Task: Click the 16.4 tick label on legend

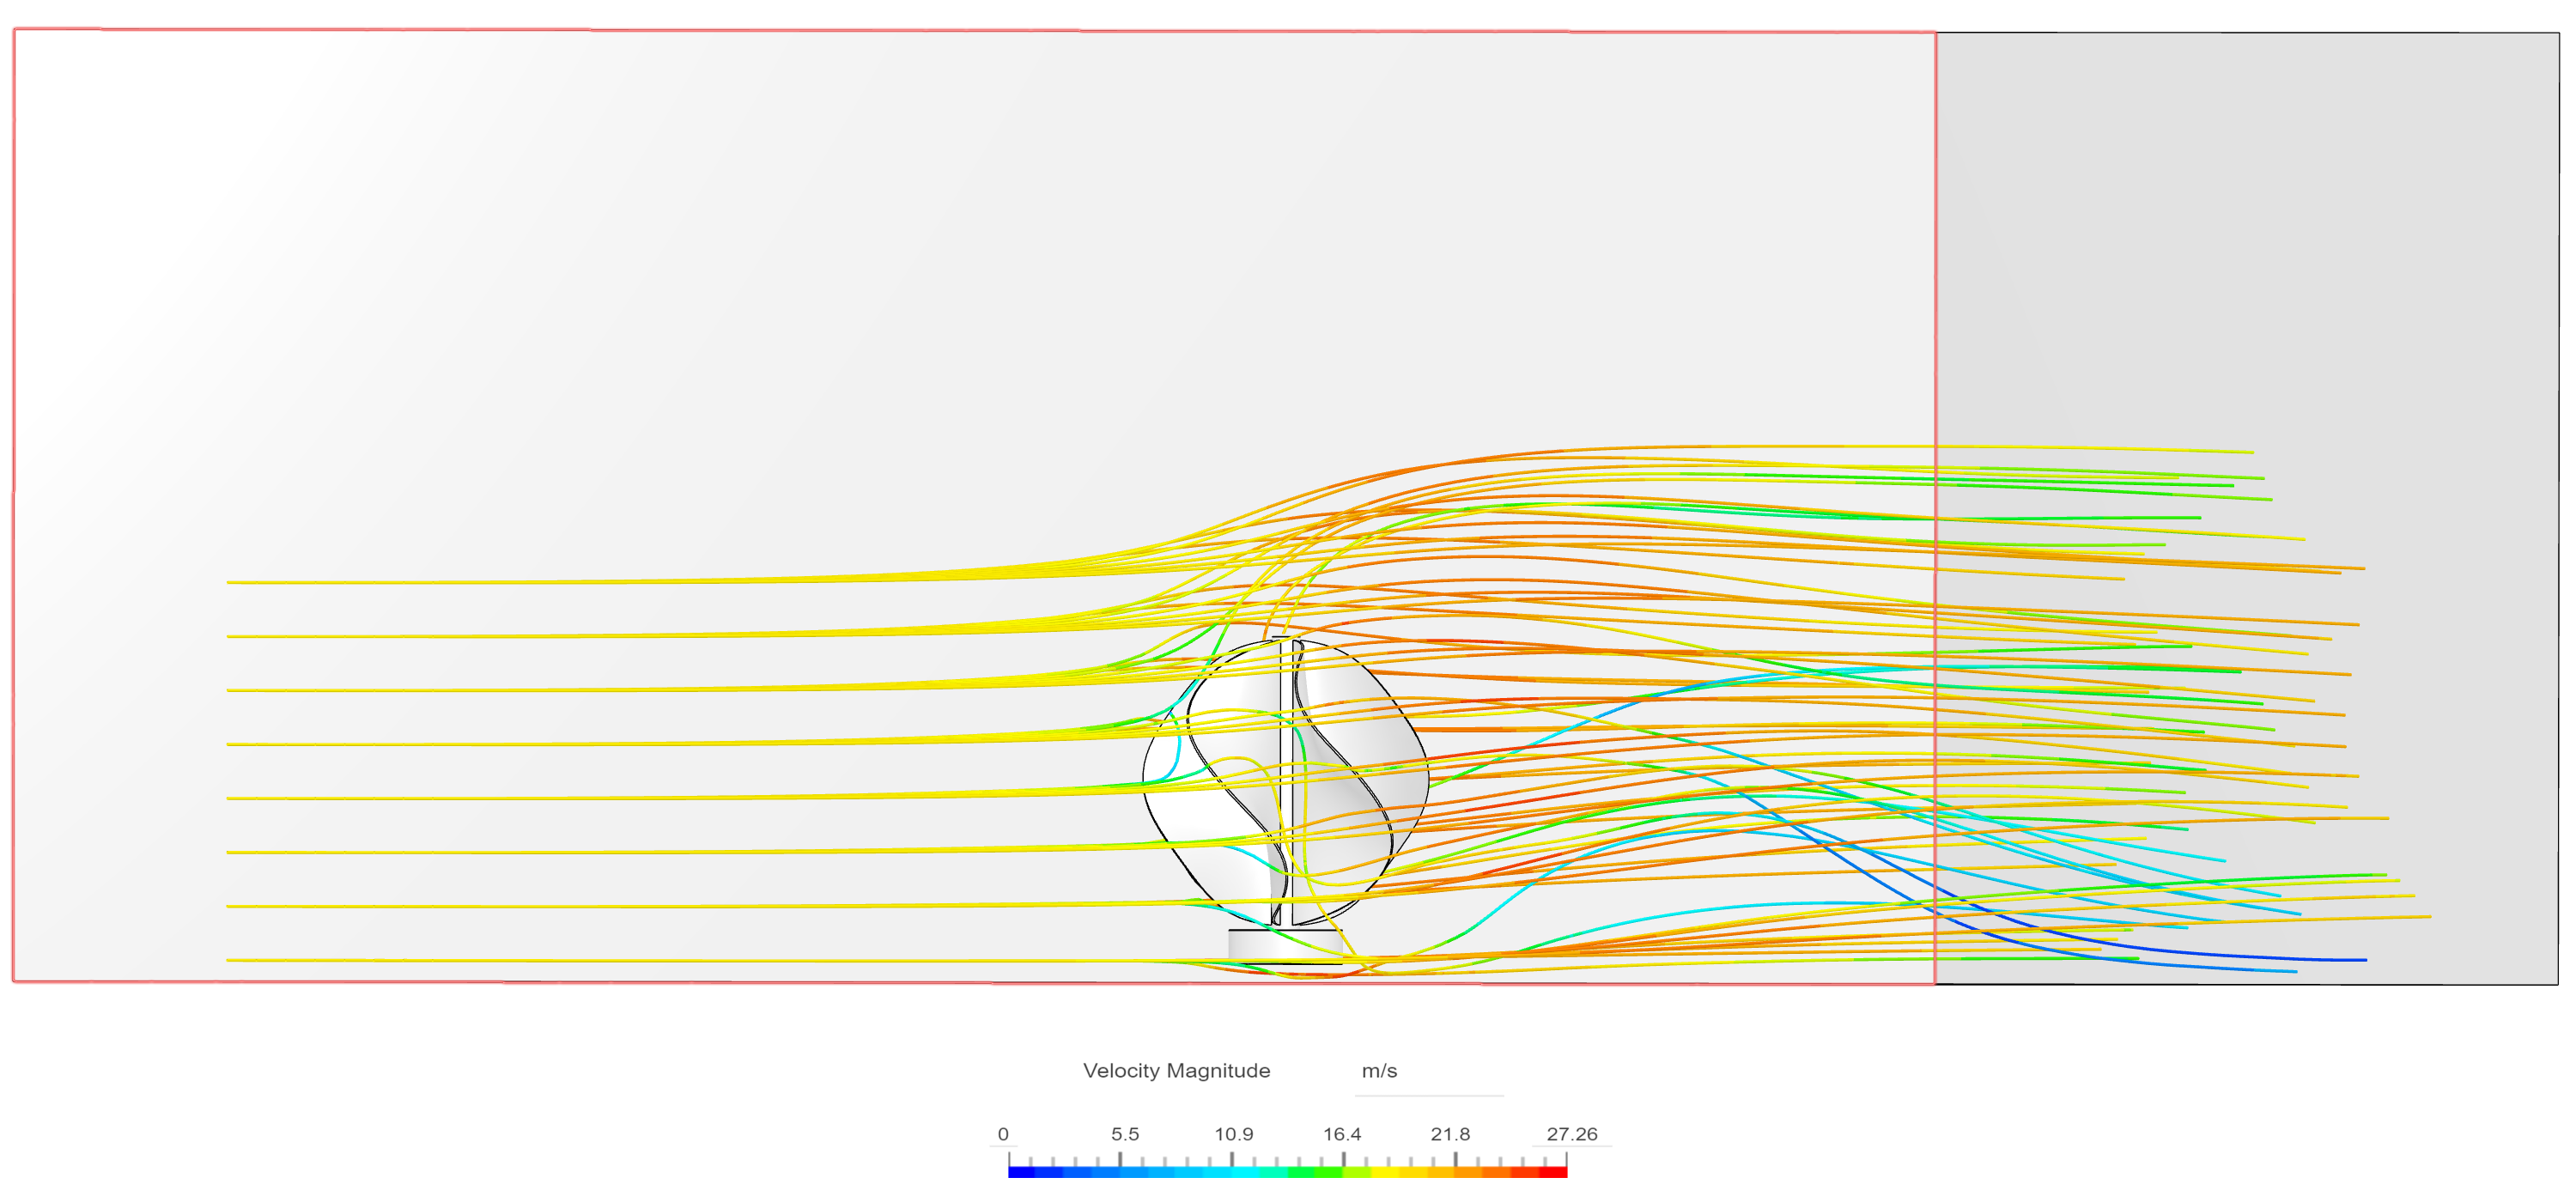Action: [1342, 1134]
